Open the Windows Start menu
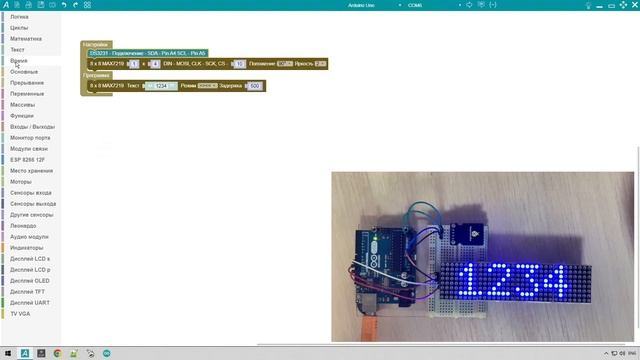This screenshot has width=640, height=360. point(8,353)
